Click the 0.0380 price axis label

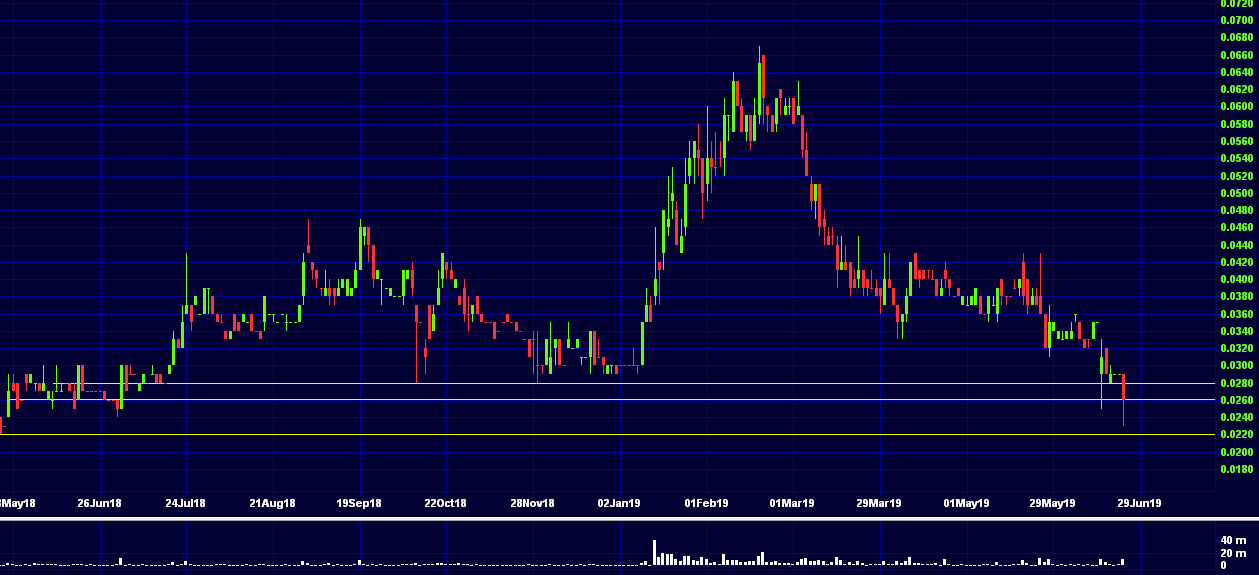[x=1237, y=296]
